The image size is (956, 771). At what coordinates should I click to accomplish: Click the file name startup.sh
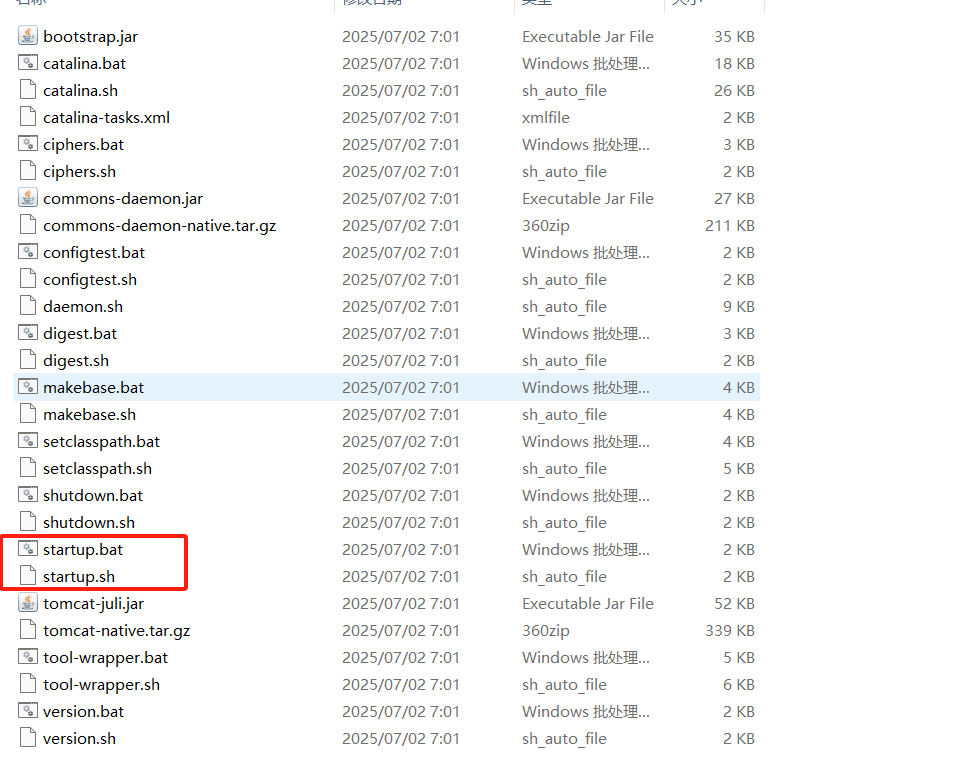(79, 577)
